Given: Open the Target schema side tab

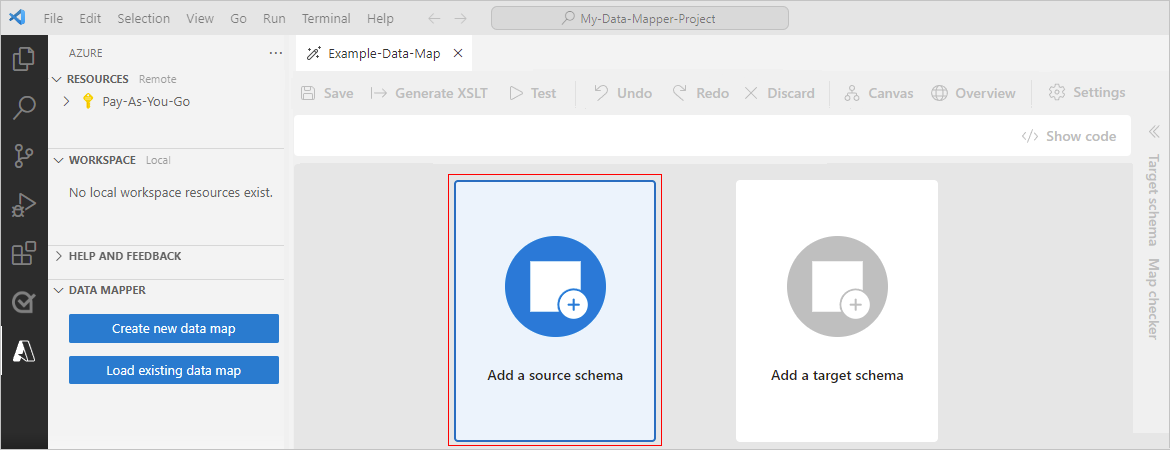Looking at the screenshot, I should point(1154,201).
